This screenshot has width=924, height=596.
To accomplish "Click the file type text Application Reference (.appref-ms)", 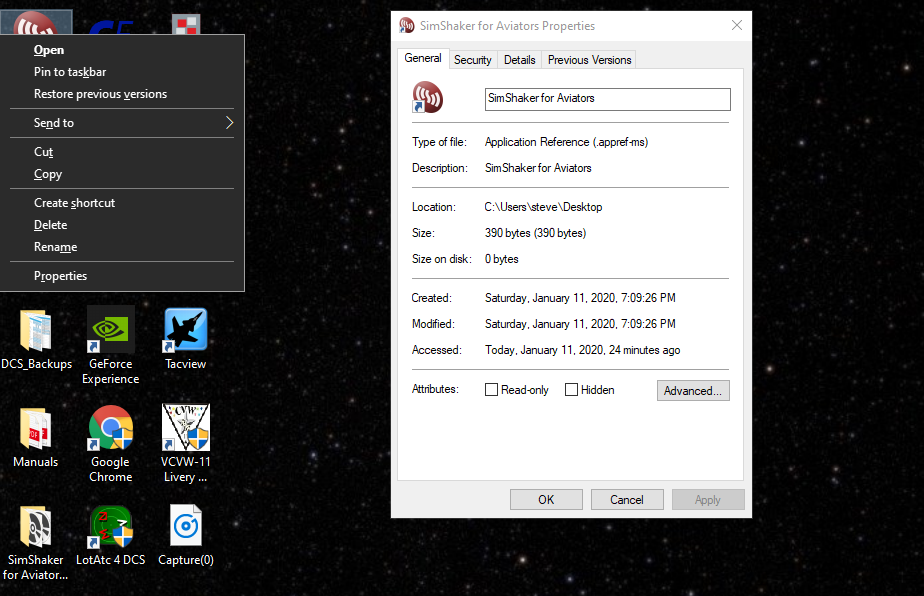I will point(566,142).
